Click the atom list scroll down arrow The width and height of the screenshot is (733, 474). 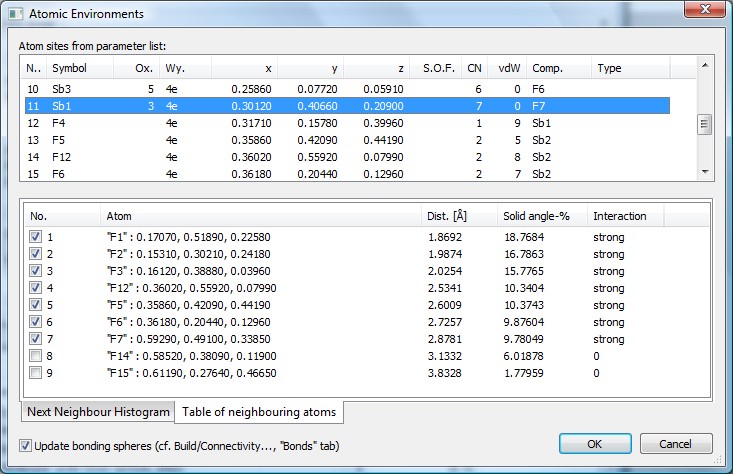(705, 172)
